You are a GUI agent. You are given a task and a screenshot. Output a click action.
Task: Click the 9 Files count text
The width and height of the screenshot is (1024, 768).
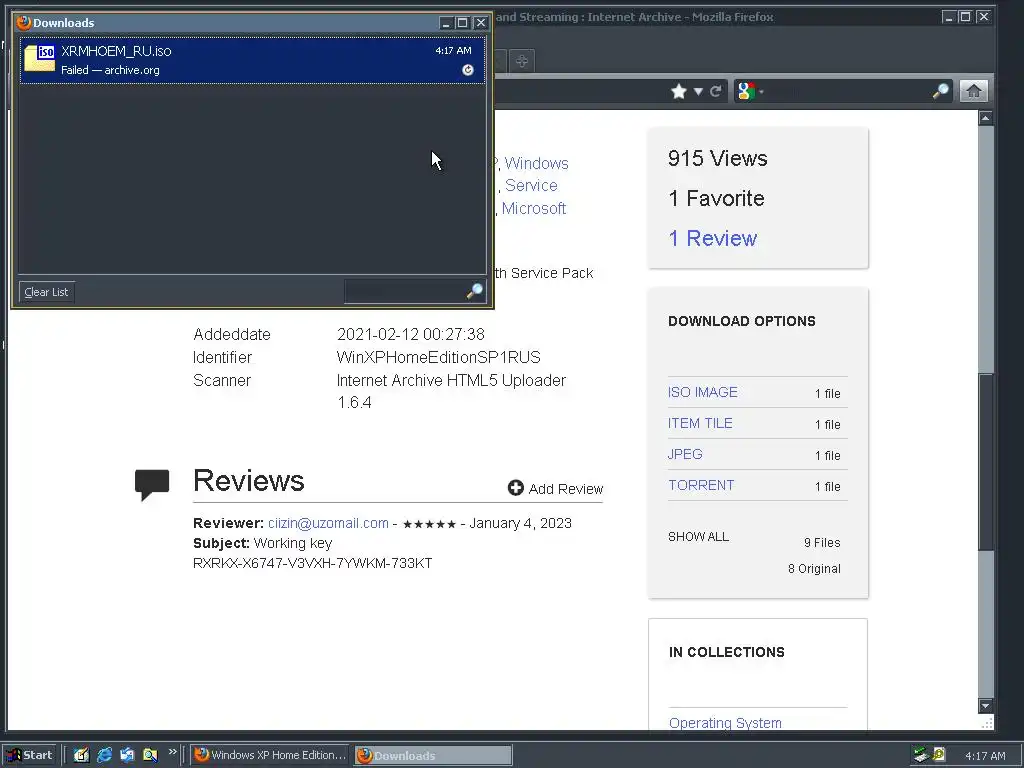822,543
